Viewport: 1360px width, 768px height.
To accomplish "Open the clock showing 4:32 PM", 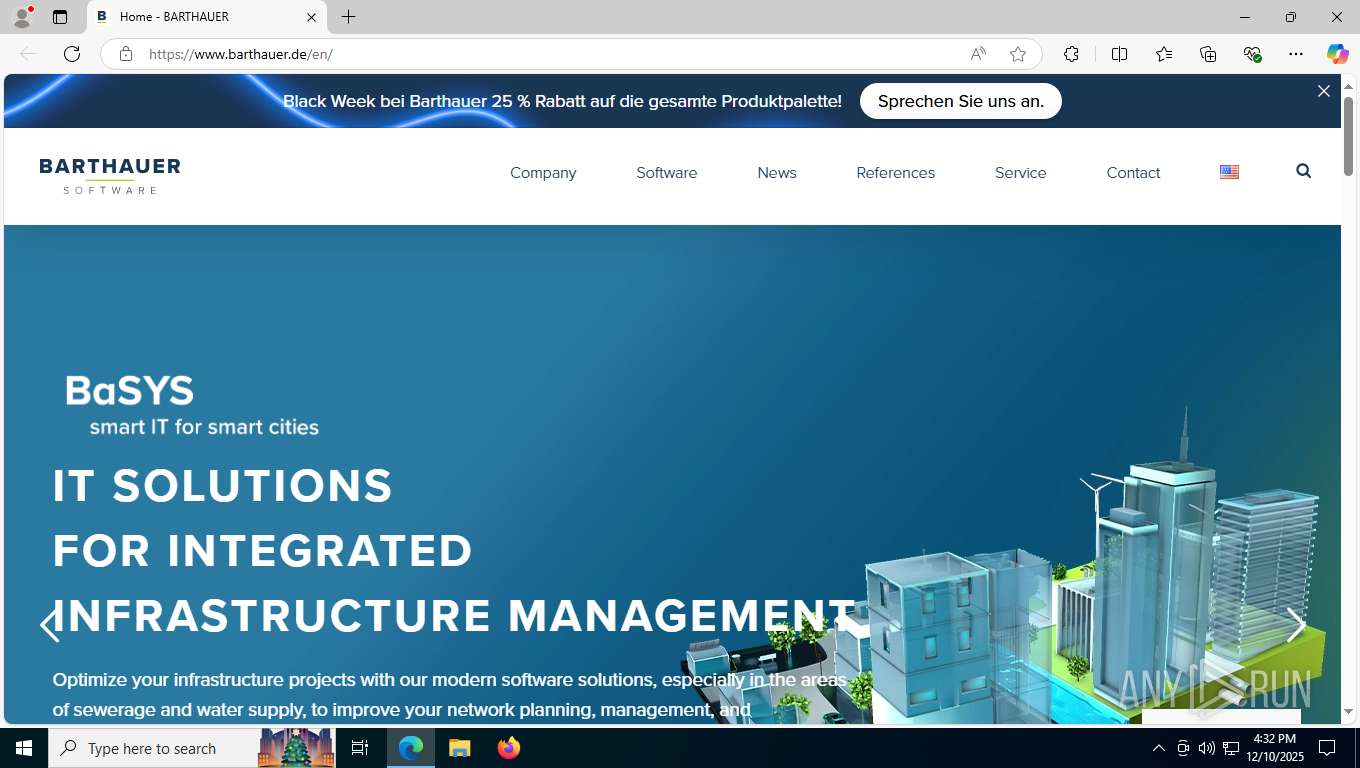I will pyautogui.click(x=1274, y=748).
